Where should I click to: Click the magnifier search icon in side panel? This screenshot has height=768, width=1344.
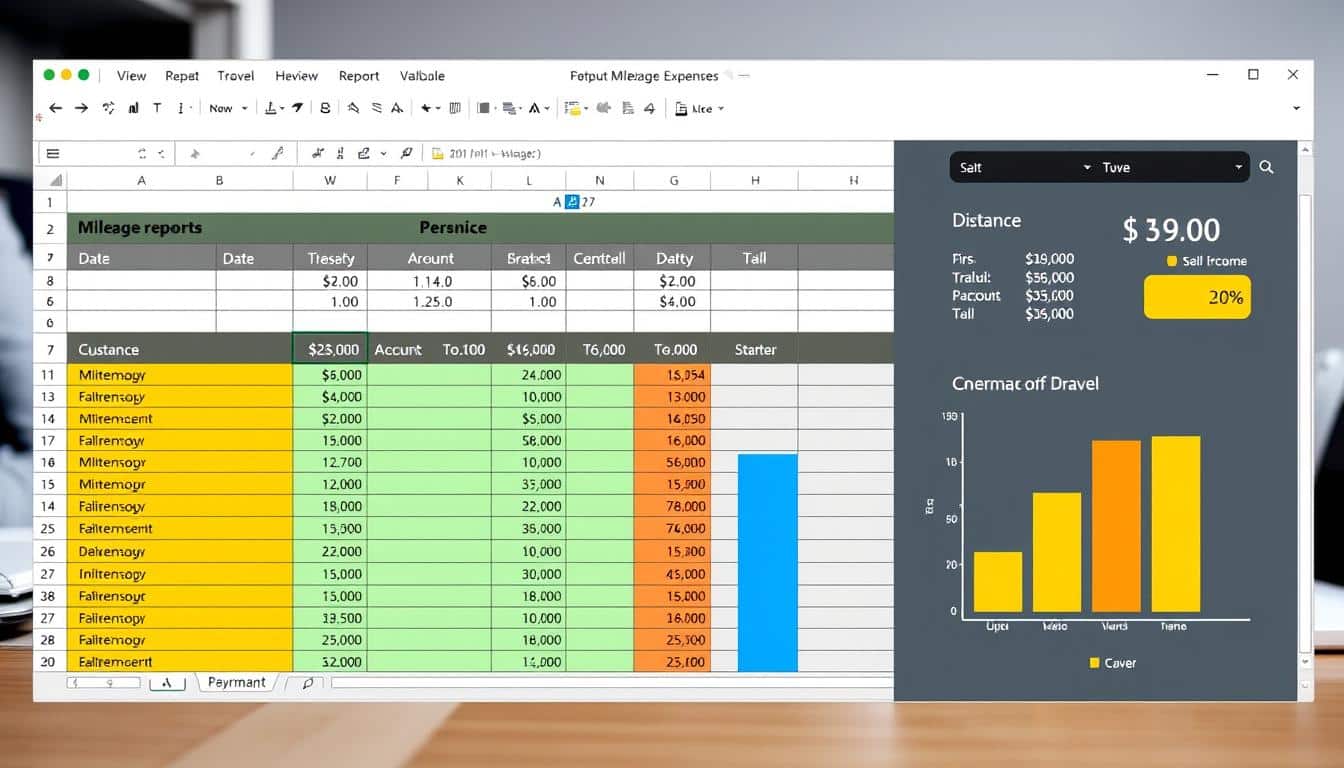pos(1266,167)
